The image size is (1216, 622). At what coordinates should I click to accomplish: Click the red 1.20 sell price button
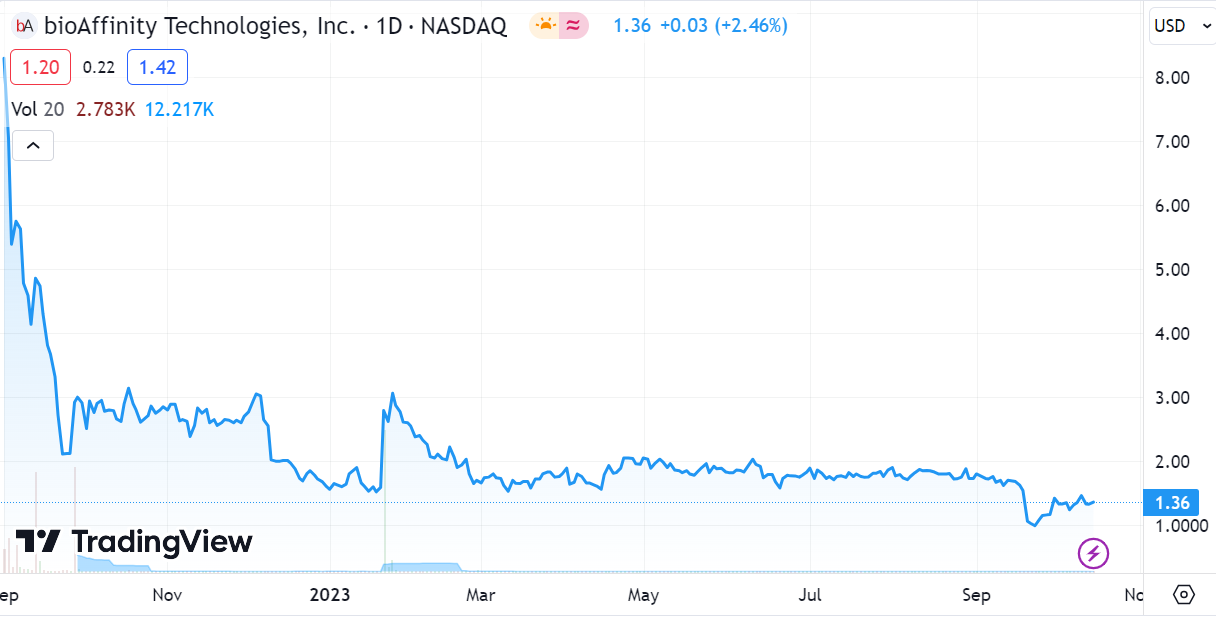coord(41,68)
